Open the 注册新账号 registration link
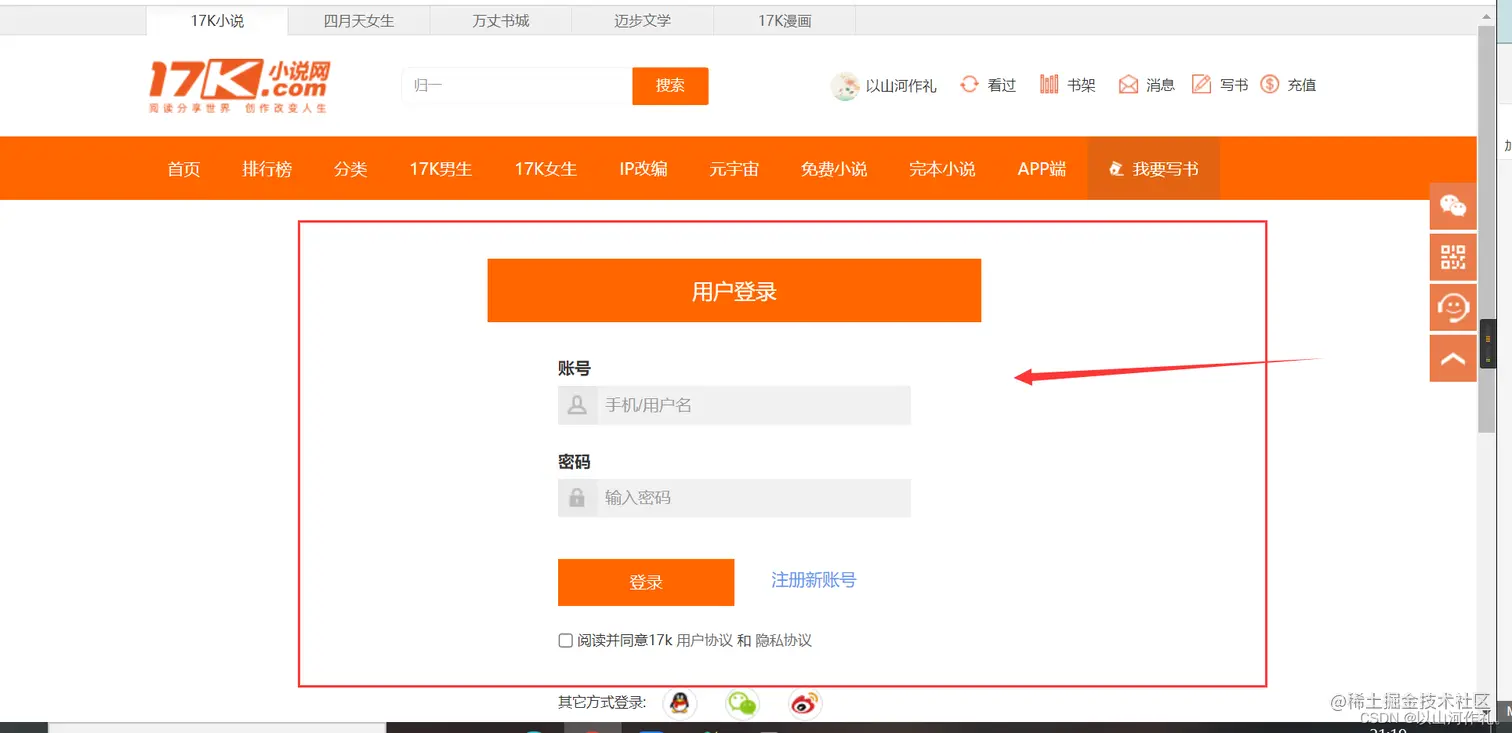 pos(813,580)
